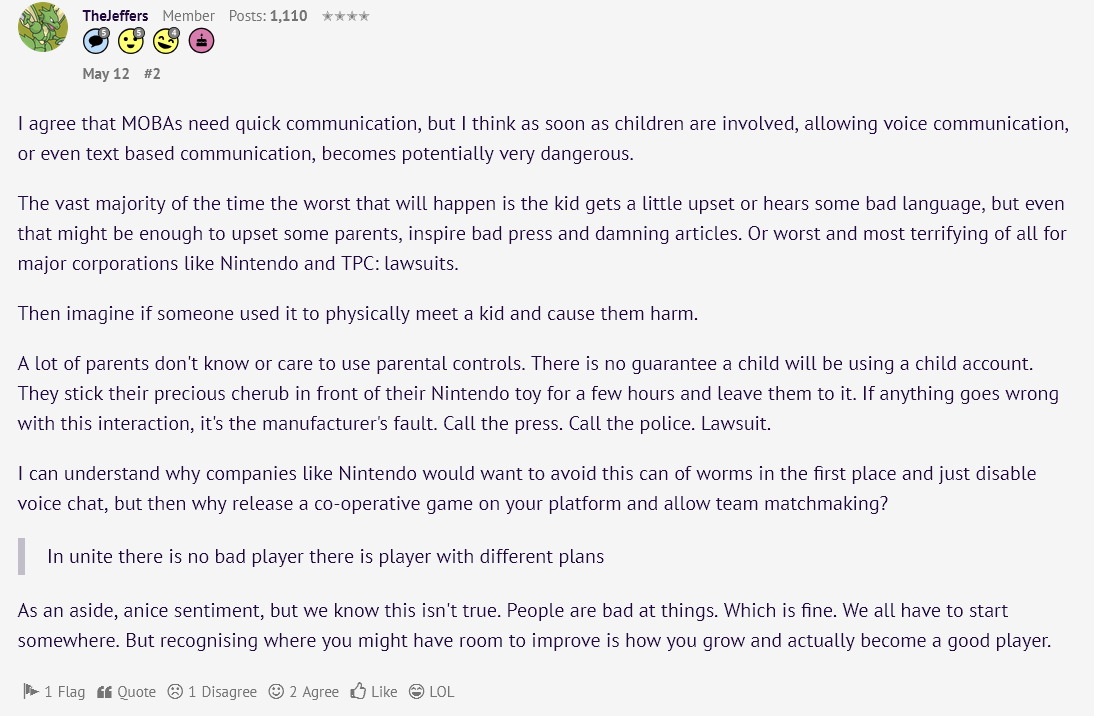Image resolution: width=1094 pixels, height=716 pixels.
Task: Select the yellow smiley face badge
Action: 131,41
